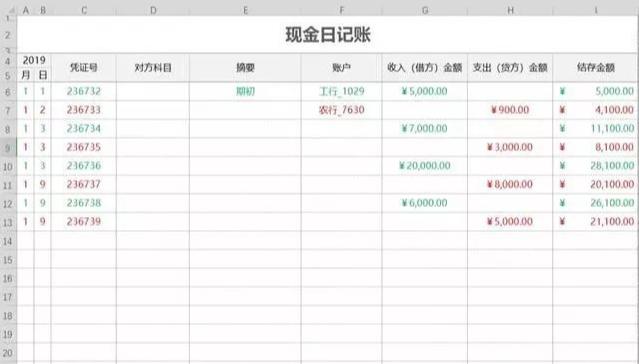Click balance cell 20,100.00
Screen dimensions: 639x364
pos(596,185)
